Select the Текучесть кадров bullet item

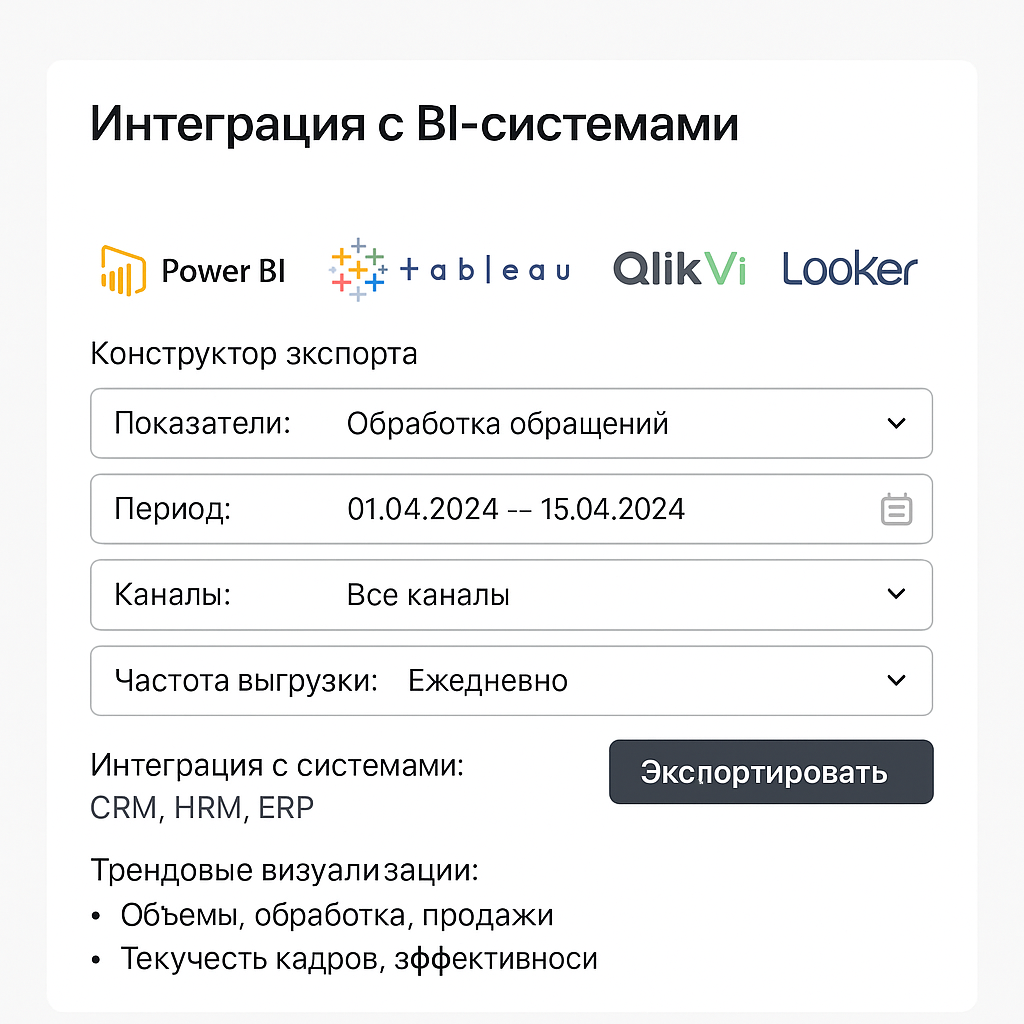click(x=359, y=959)
